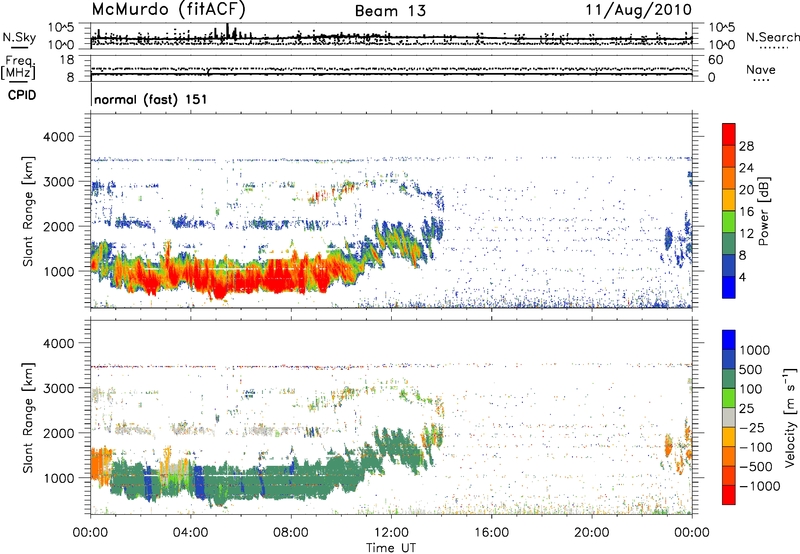Click the 08:00 time tick label
The height and width of the screenshot is (554, 800).
click(x=291, y=533)
